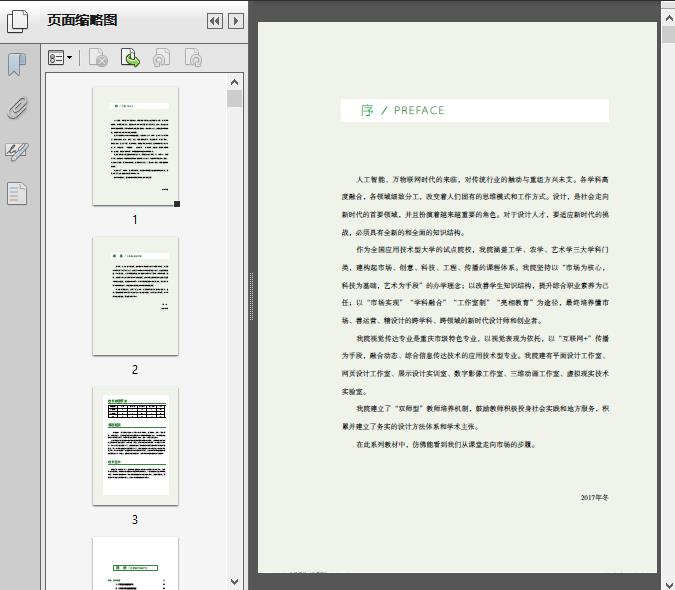Open the document content panel icon

(17, 194)
